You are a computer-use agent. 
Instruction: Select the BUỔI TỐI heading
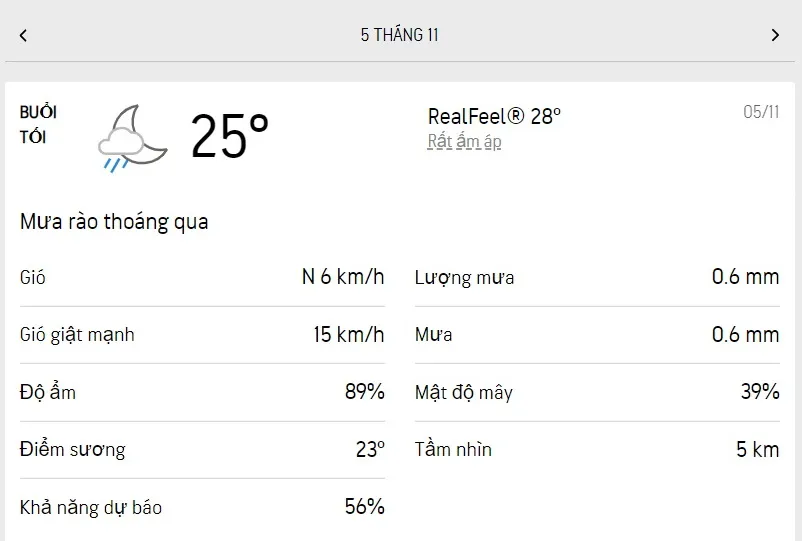pyautogui.click(x=38, y=125)
